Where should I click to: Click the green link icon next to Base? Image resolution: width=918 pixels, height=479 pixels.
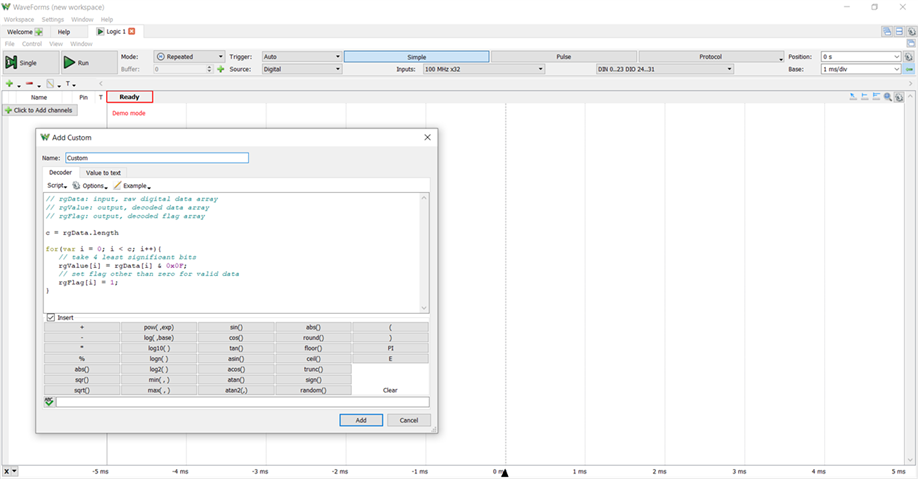909,69
